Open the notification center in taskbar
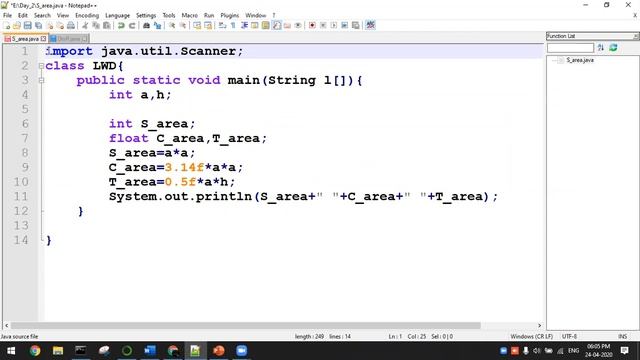Screen dimensions: 640x360 click(624, 351)
